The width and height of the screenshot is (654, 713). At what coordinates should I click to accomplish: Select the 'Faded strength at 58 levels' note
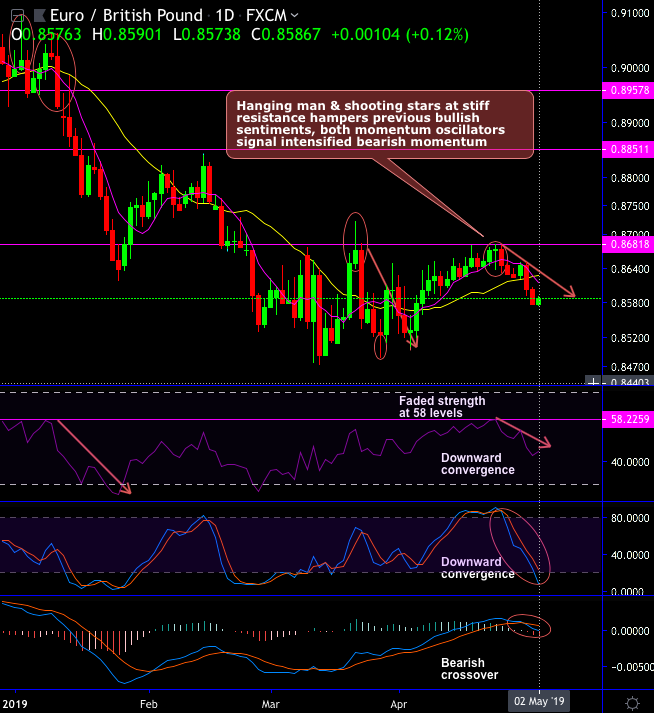pos(442,407)
